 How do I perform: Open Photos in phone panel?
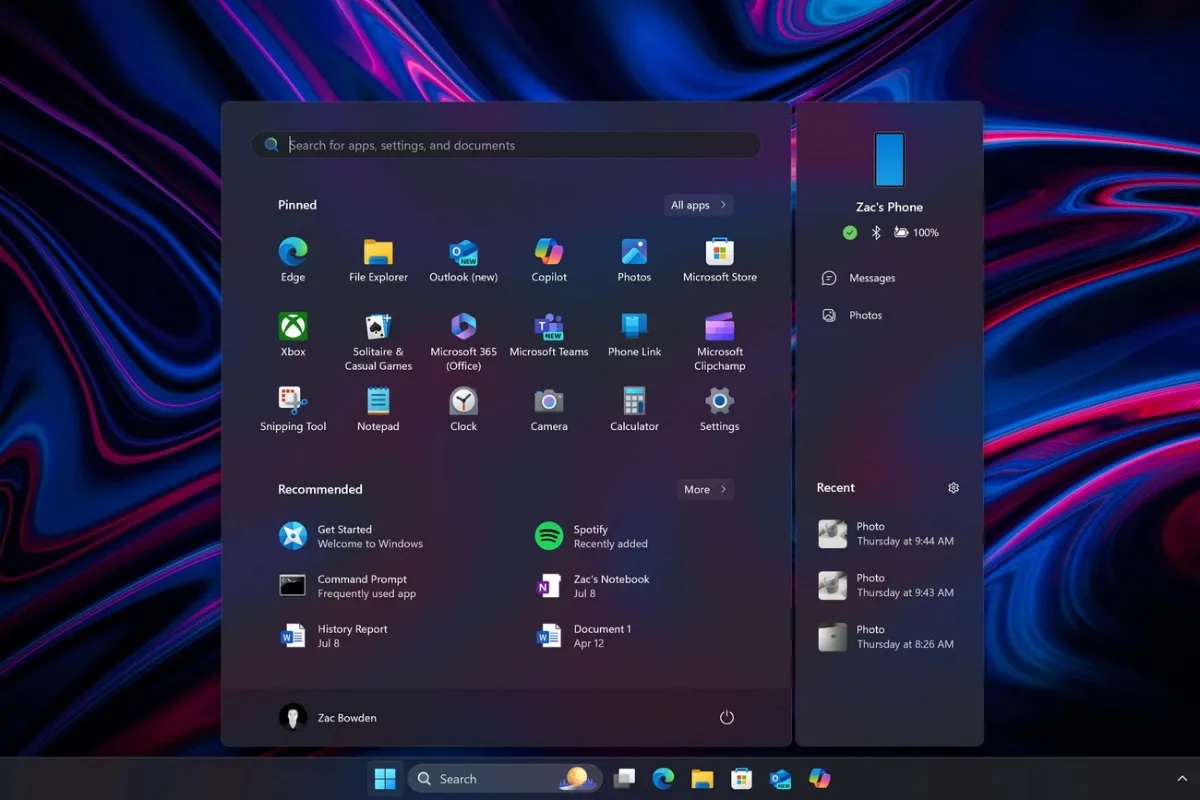coord(865,315)
